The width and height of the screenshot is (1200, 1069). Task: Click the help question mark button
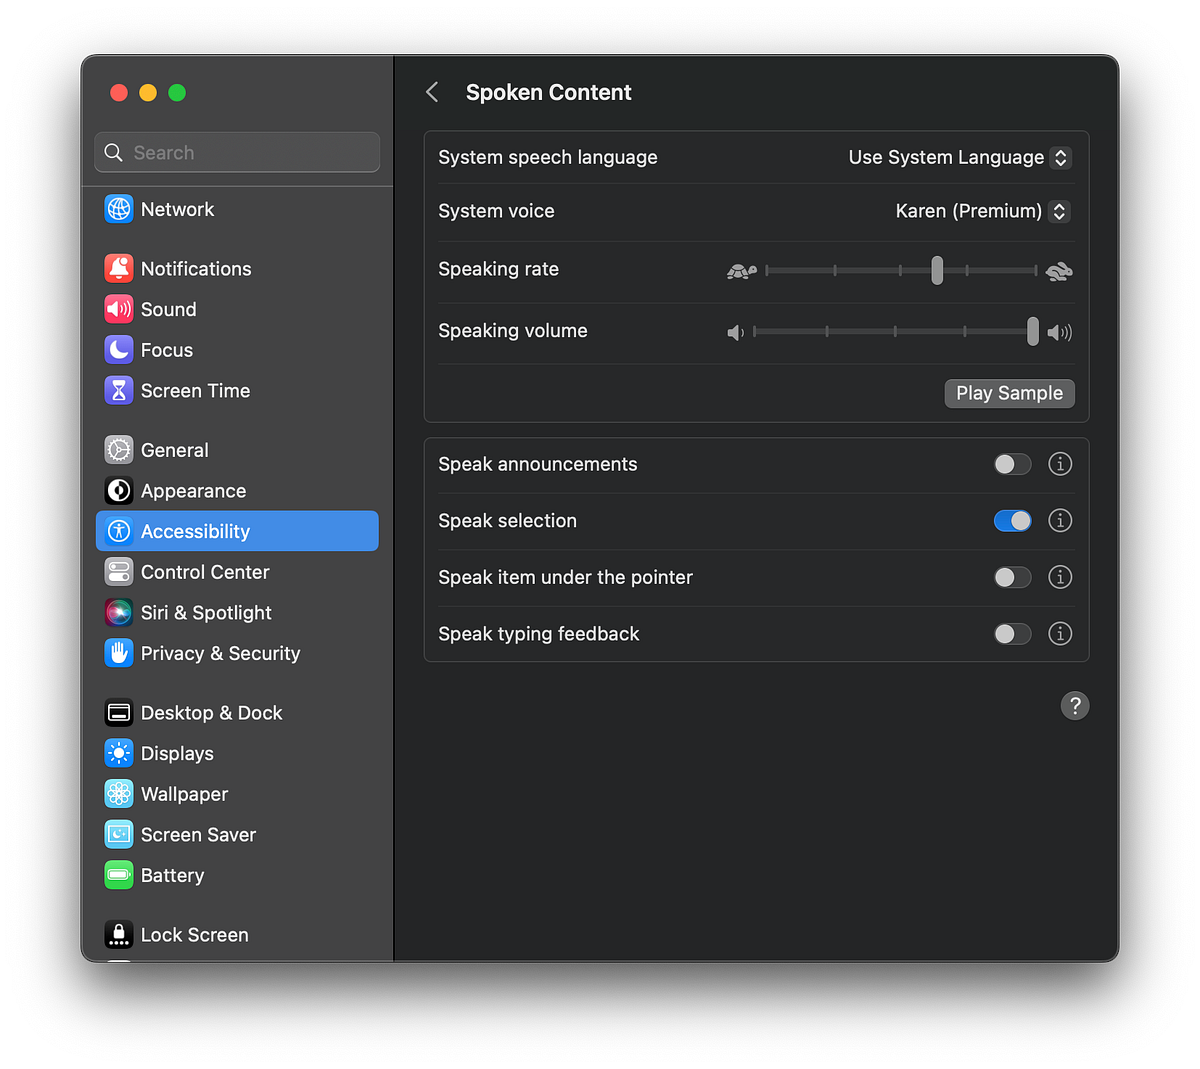pos(1075,706)
